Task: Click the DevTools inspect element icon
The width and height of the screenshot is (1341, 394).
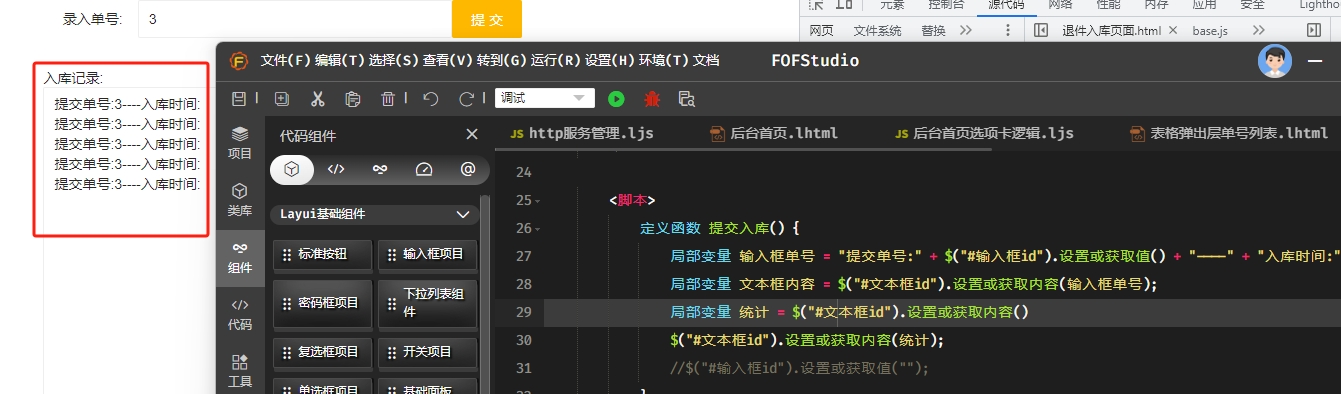Action: pos(817,5)
